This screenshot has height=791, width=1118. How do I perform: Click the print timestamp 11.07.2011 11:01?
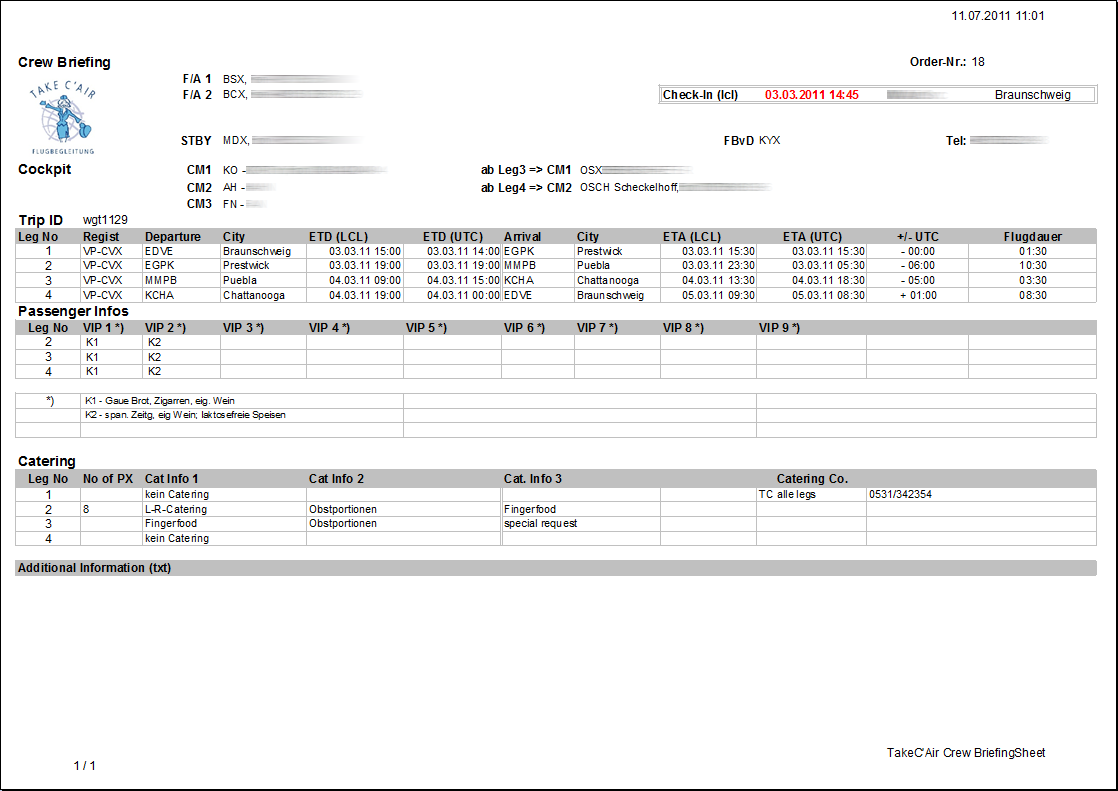[x=998, y=16]
